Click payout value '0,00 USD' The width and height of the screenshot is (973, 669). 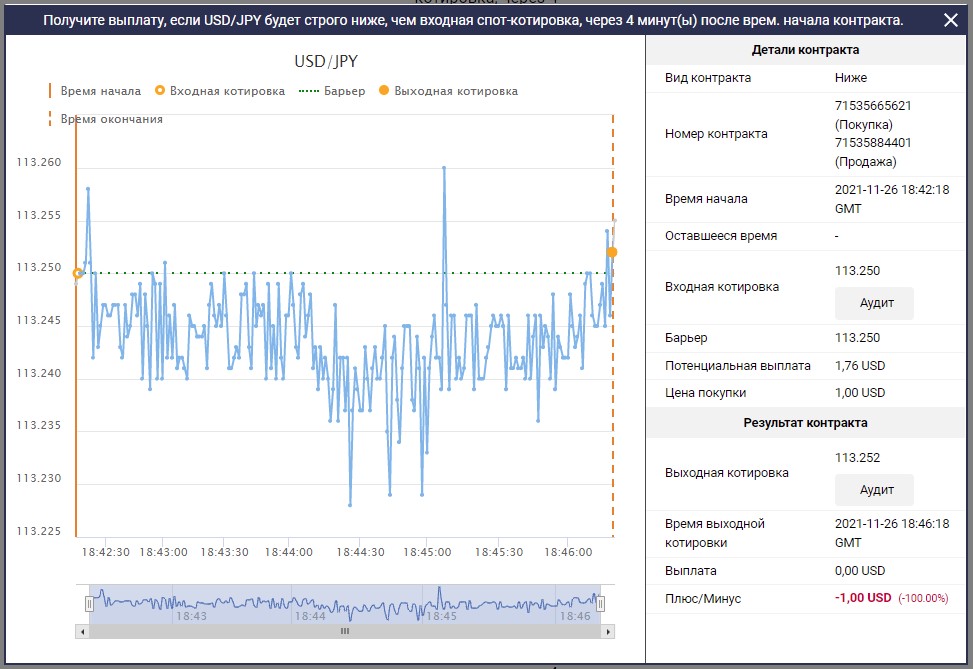[x=859, y=571]
